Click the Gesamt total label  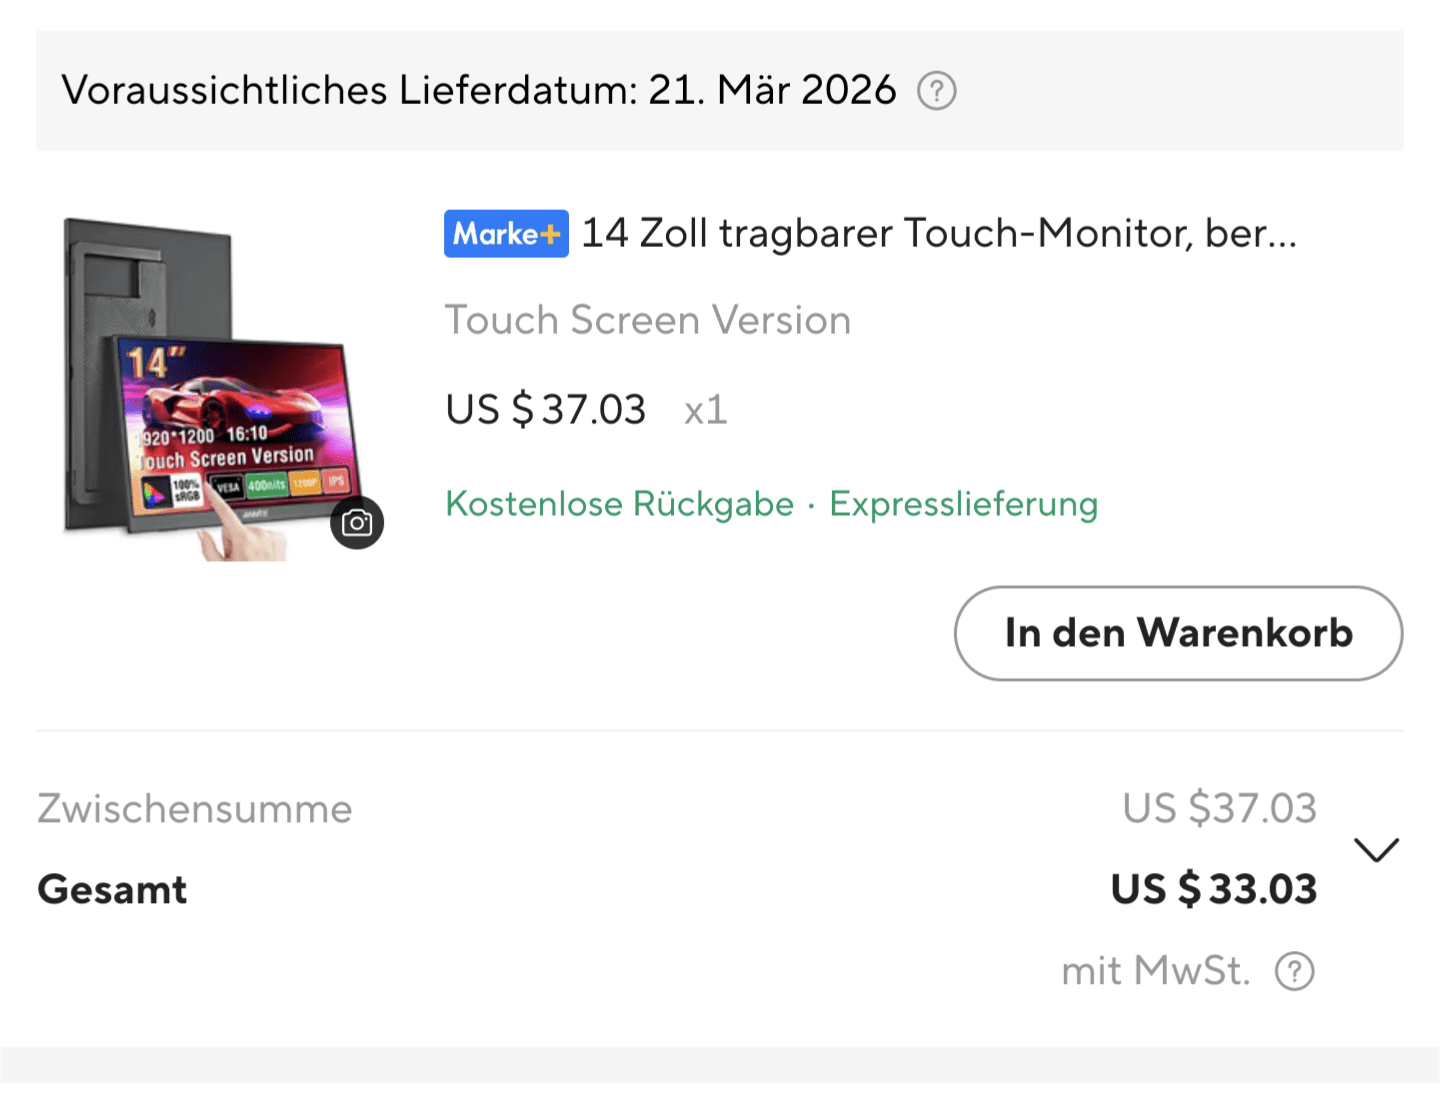[112, 889]
